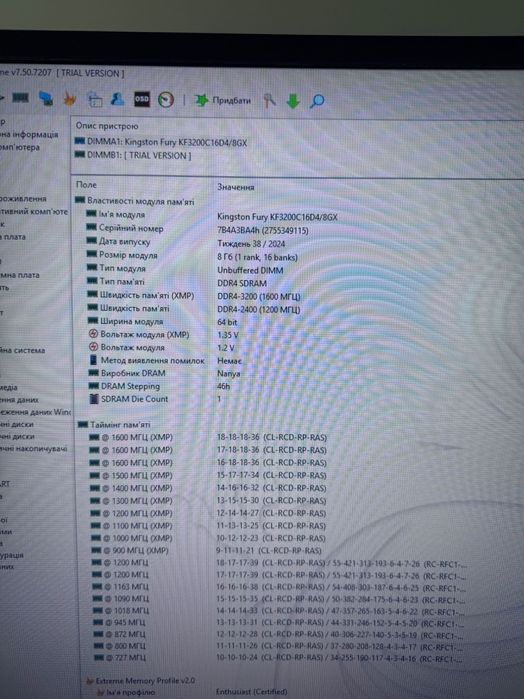Select the Швидкість пам'яті (XMP) row
The image size is (524, 699).
coord(193,296)
